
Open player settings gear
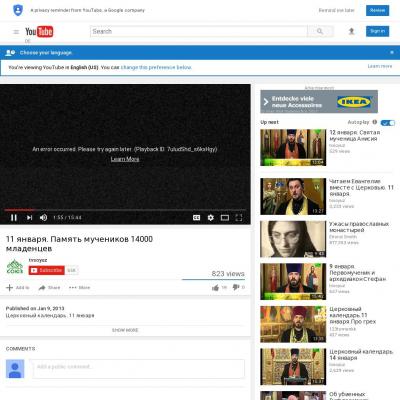point(211,218)
